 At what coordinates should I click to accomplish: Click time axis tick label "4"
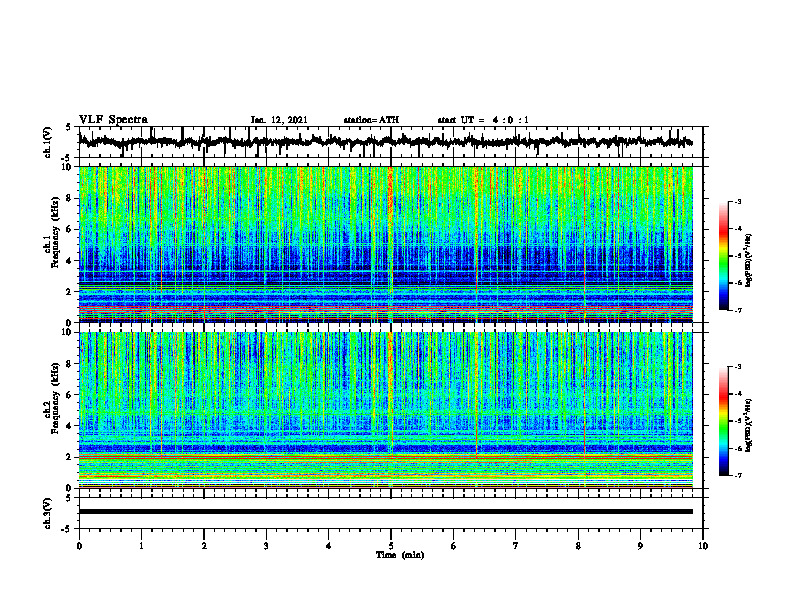coord(328,546)
